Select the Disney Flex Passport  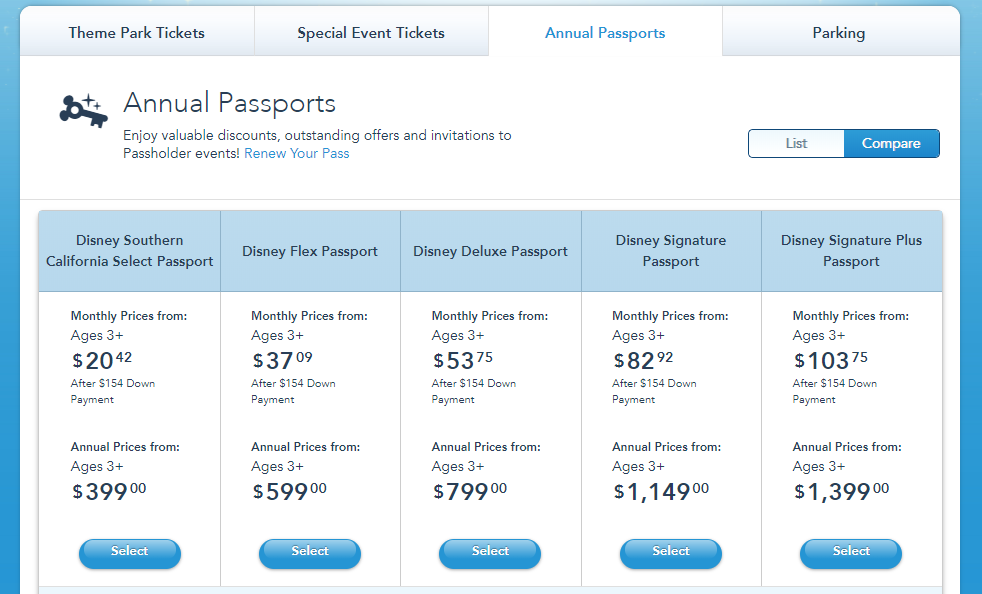pyautogui.click(x=310, y=553)
